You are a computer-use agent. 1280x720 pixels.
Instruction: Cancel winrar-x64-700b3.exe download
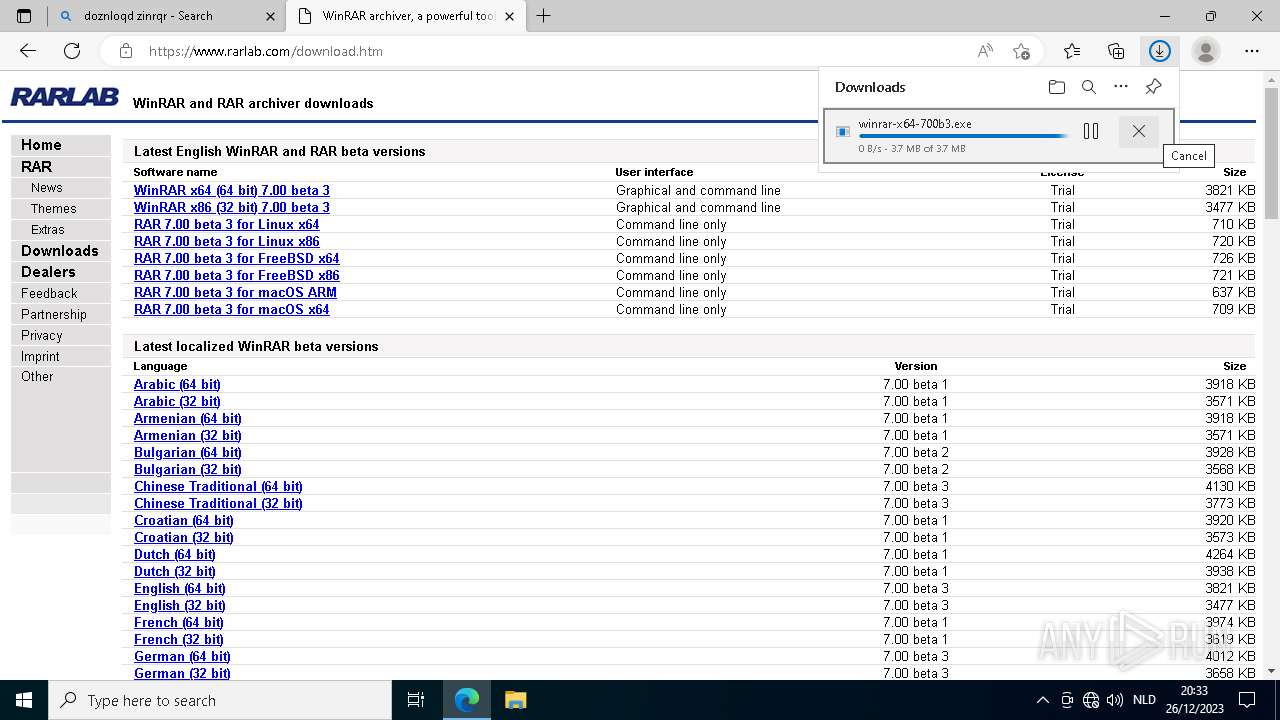pyautogui.click(x=1138, y=131)
